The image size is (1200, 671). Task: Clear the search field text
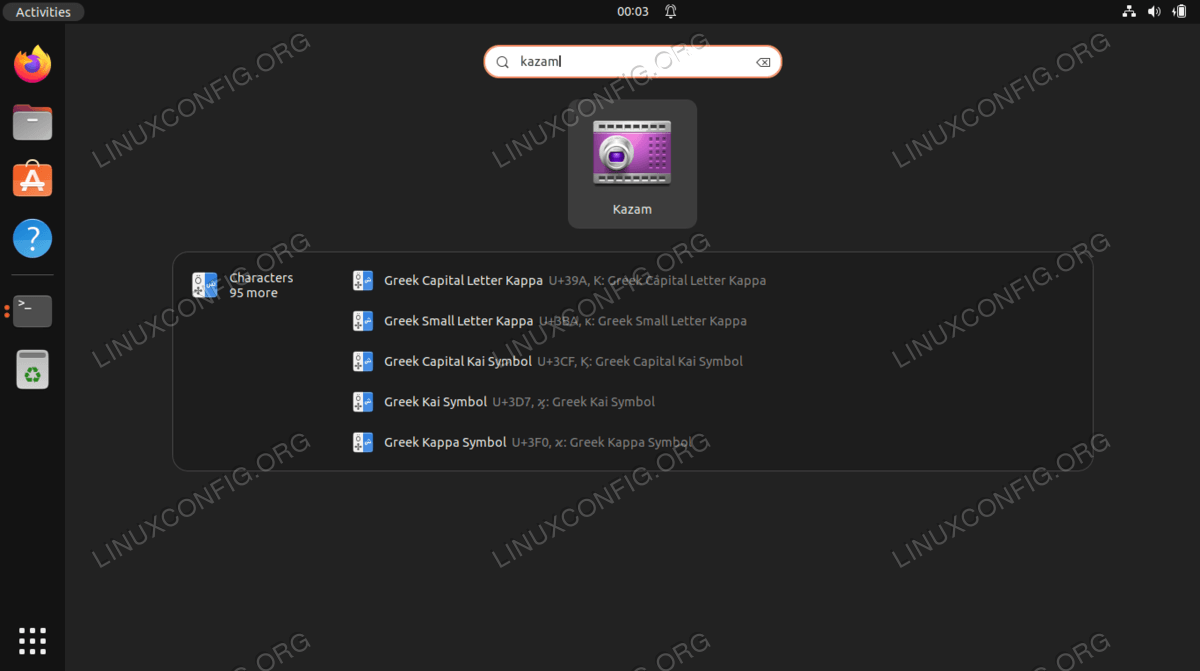[x=763, y=62]
